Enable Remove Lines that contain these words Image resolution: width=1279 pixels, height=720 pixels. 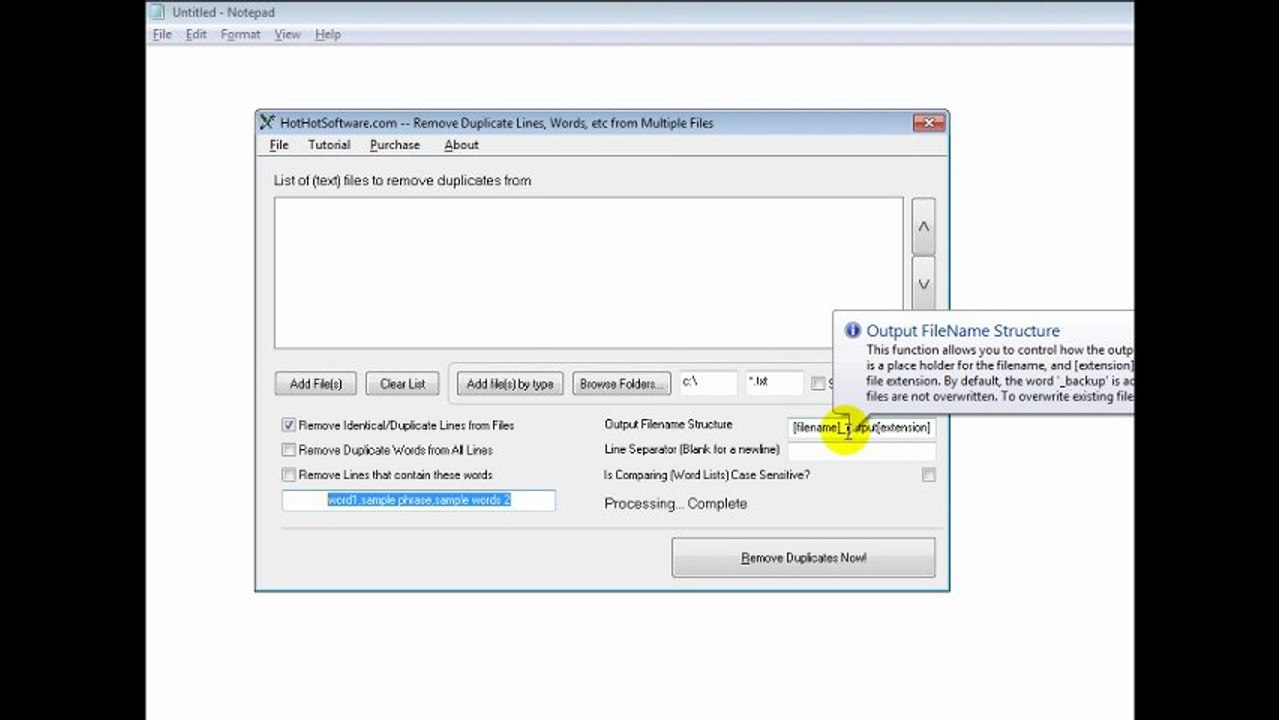pos(288,475)
